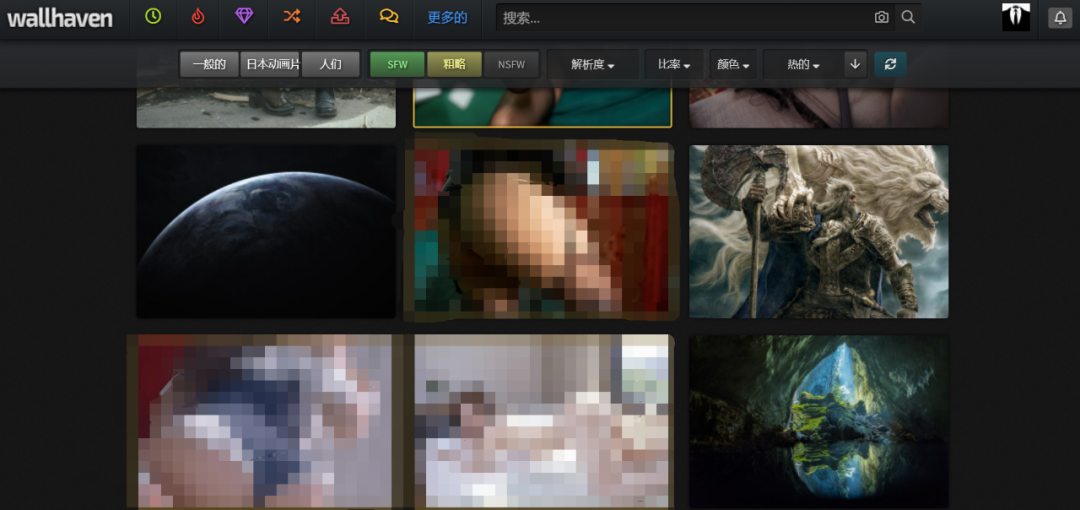Open the user avatar profile
The width and height of the screenshot is (1080, 510).
tap(1015, 17)
